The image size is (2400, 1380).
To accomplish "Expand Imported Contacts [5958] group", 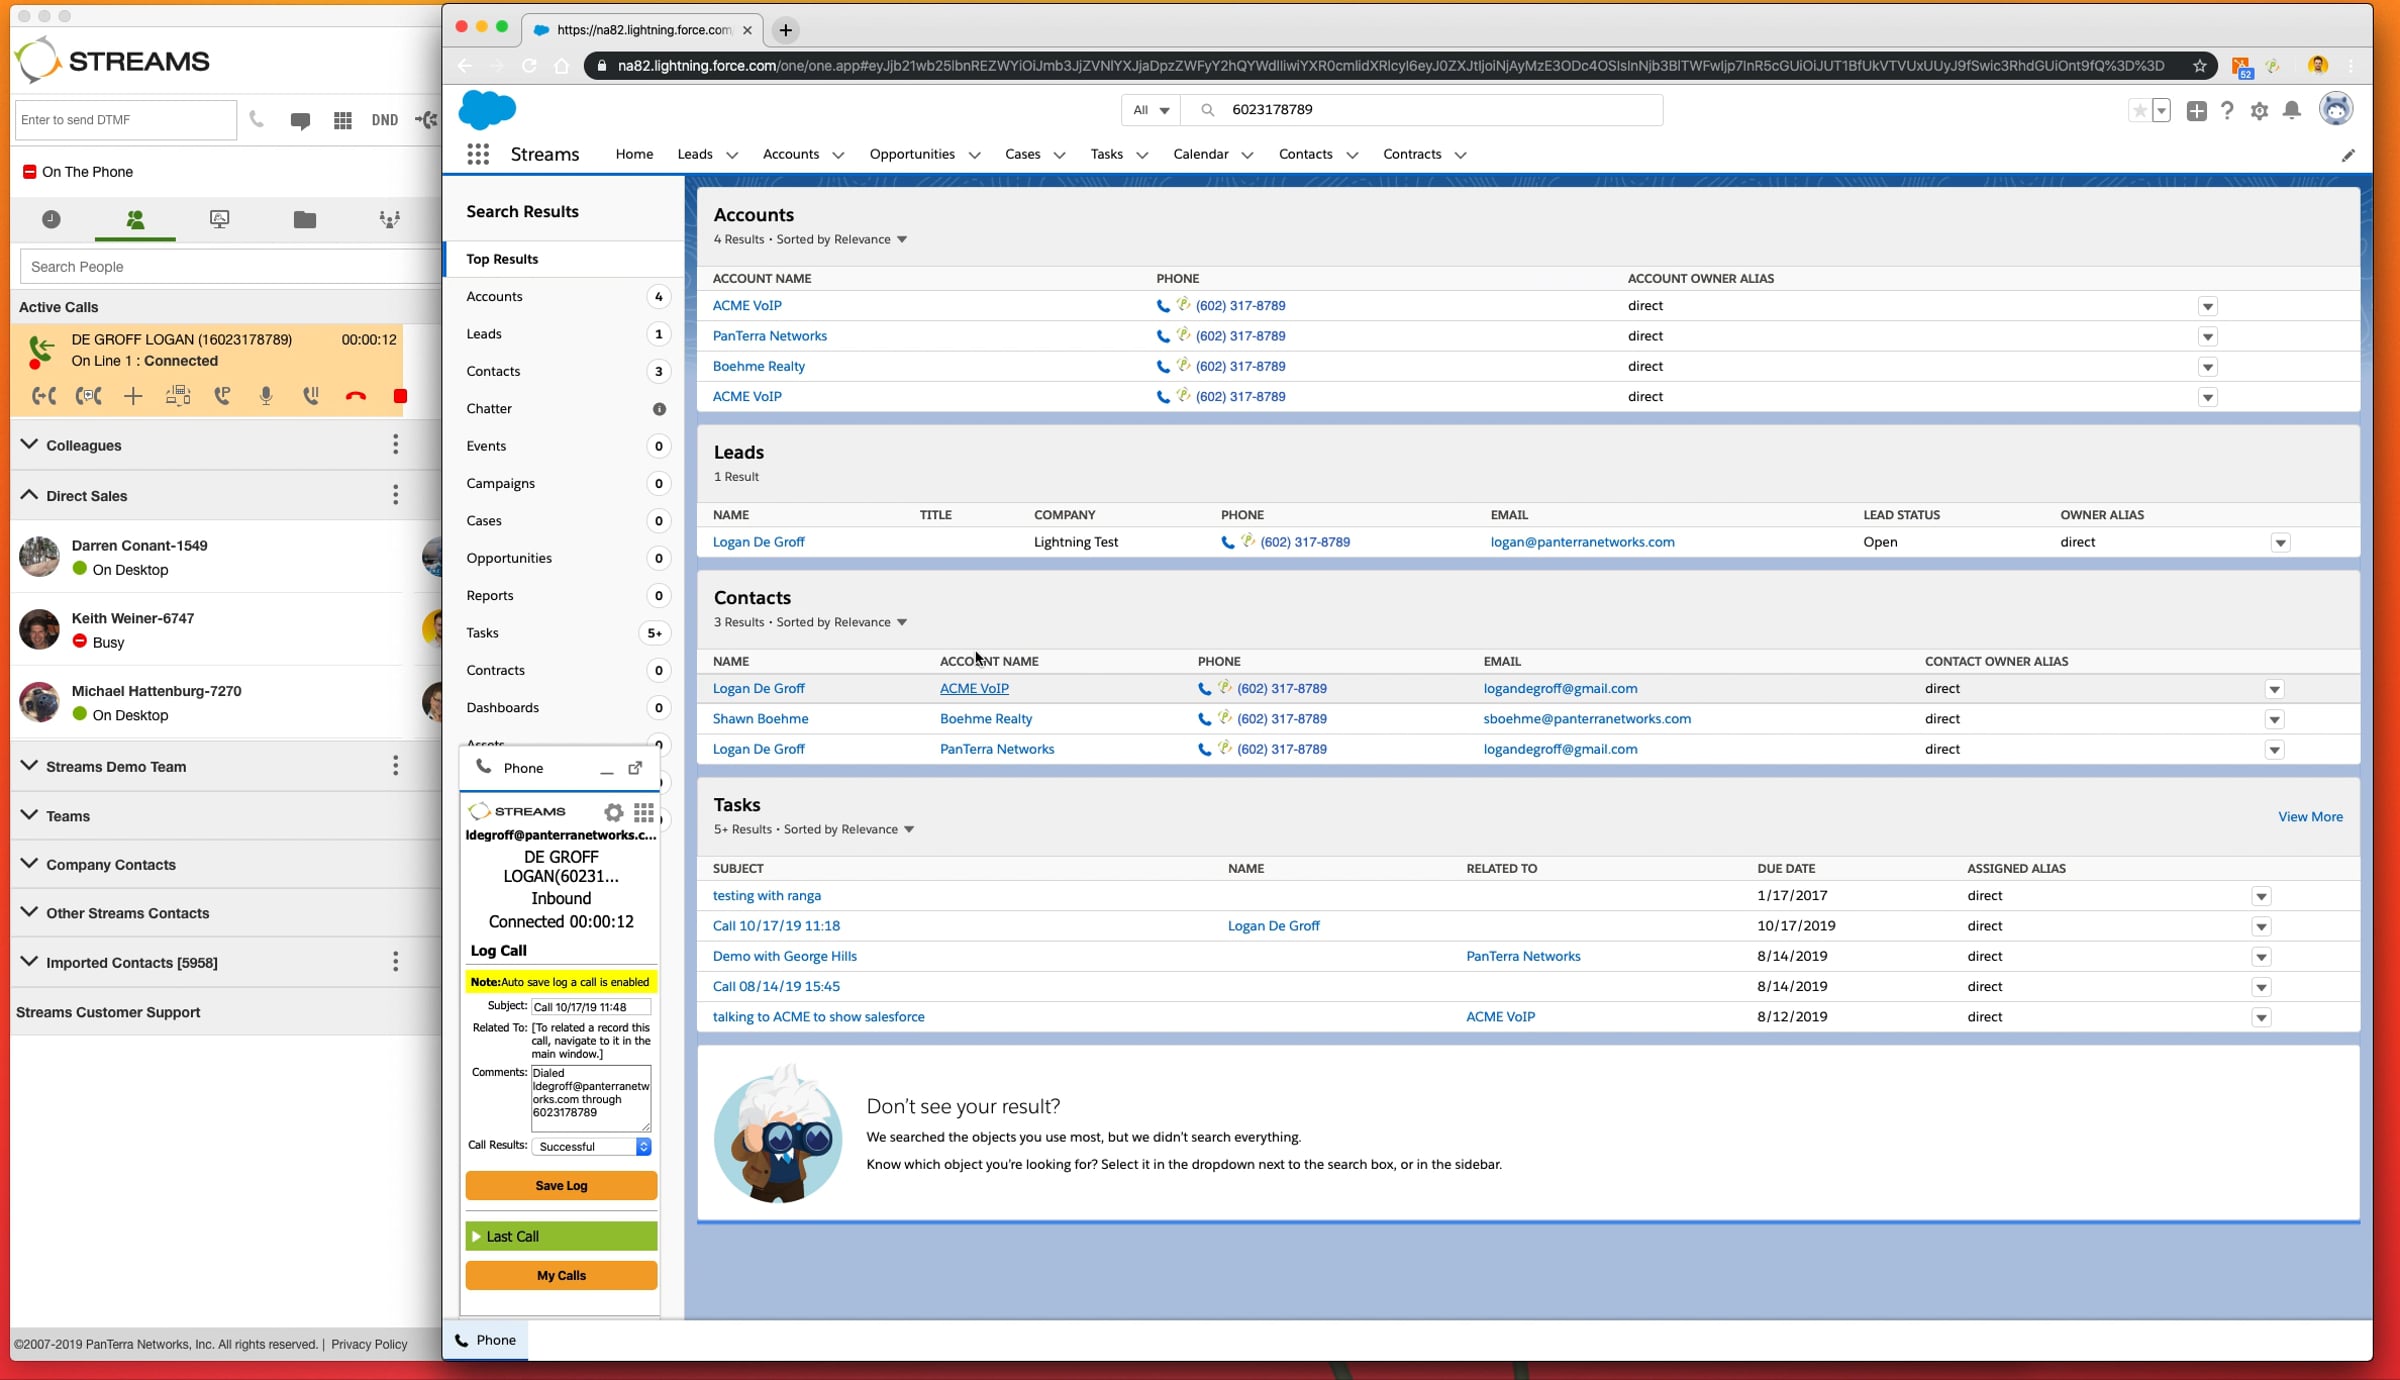I will pyautogui.click(x=30, y=961).
